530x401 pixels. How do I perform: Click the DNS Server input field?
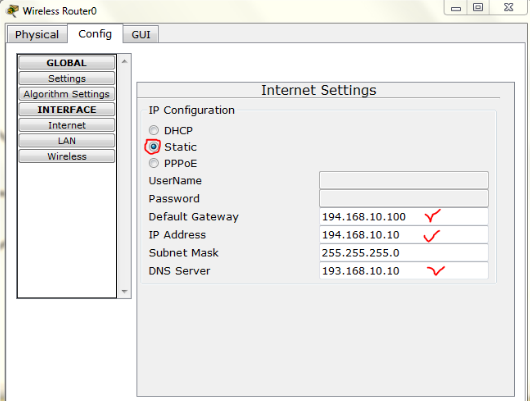(x=404, y=270)
